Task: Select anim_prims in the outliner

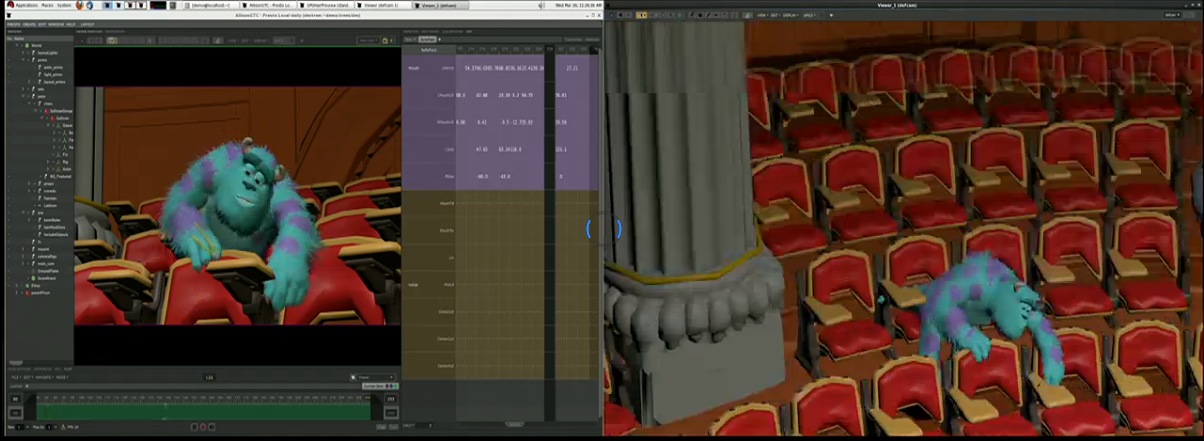Action: 53,67
